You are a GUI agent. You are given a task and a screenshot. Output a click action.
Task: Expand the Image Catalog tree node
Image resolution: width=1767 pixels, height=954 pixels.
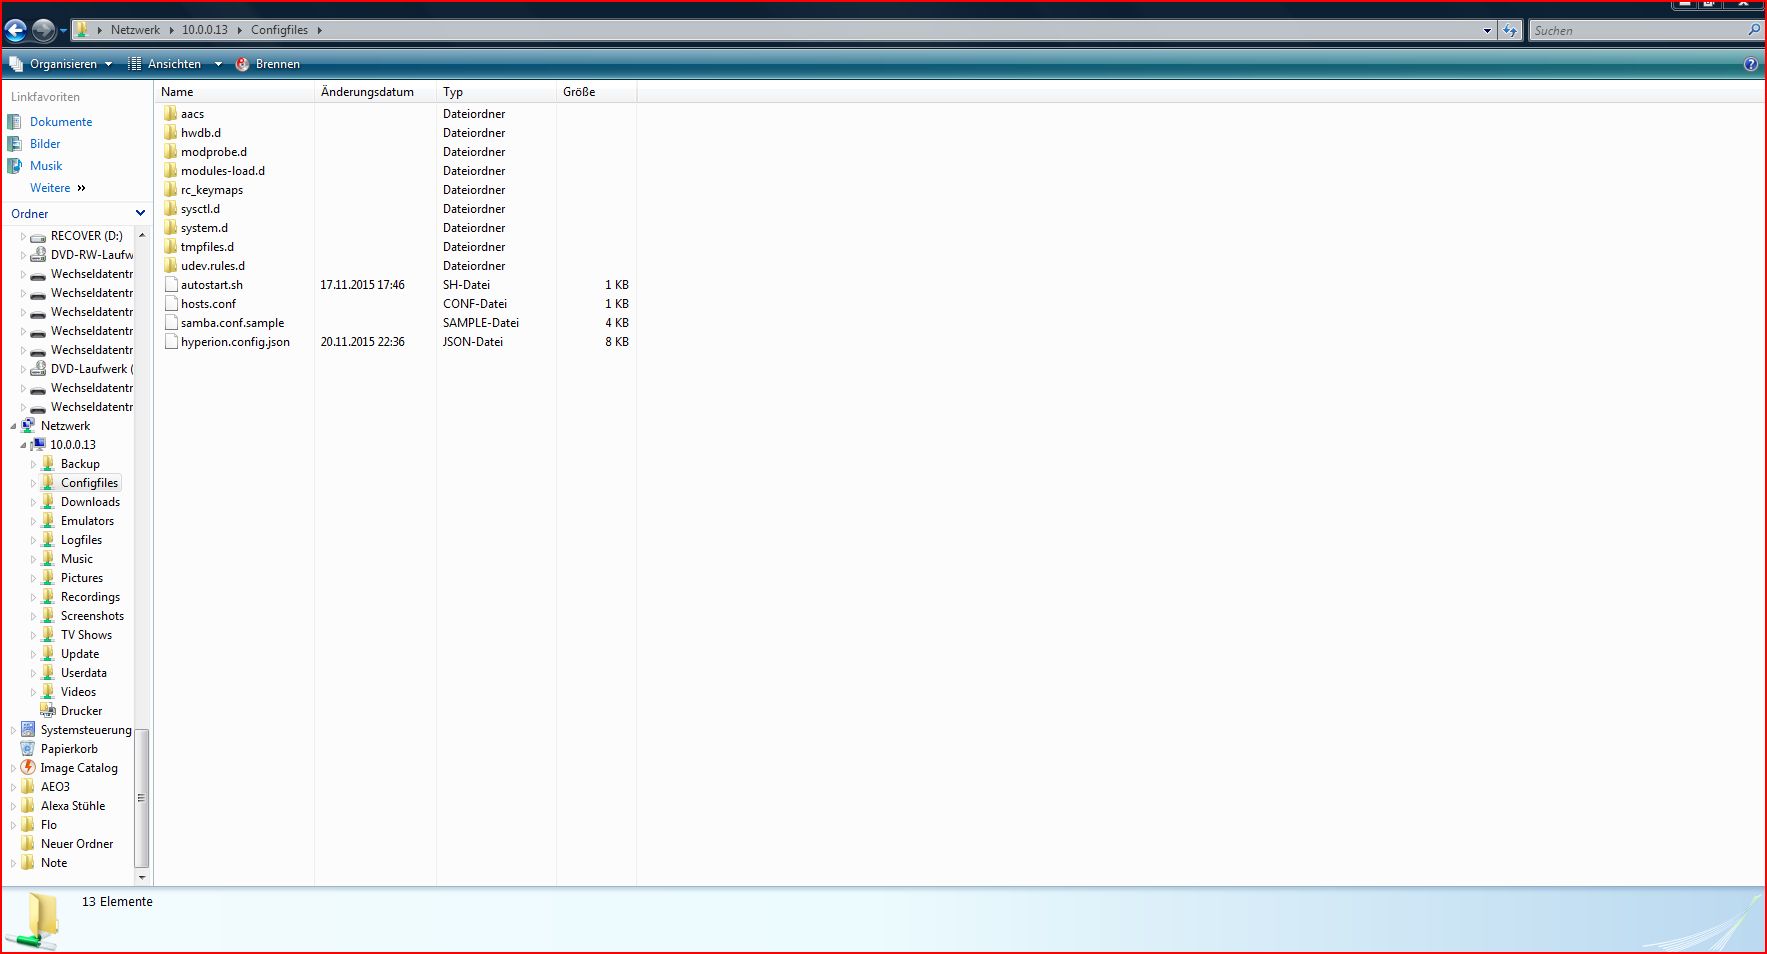click(x=13, y=768)
